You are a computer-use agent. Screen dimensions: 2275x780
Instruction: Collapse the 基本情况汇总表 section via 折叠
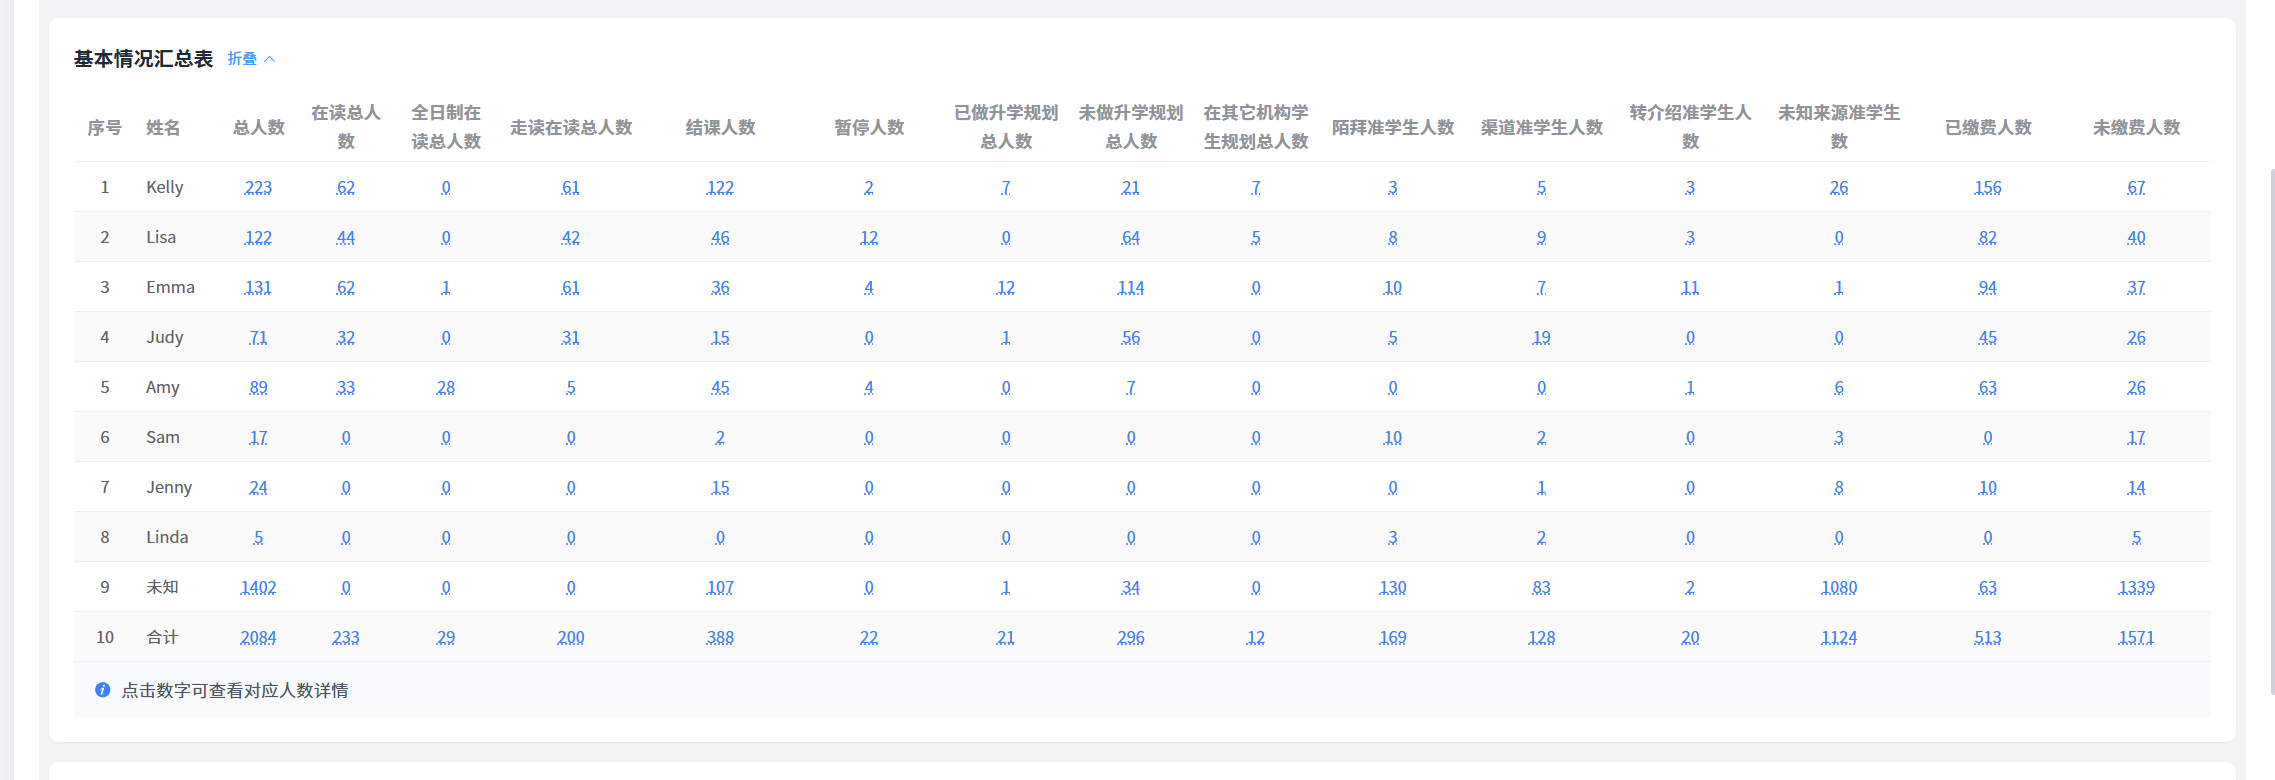(251, 59)
